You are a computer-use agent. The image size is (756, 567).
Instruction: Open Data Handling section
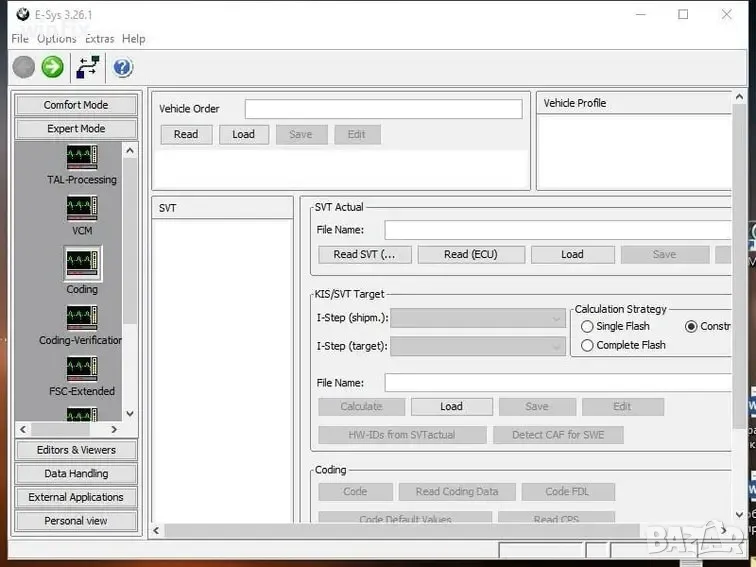point(76,473)
